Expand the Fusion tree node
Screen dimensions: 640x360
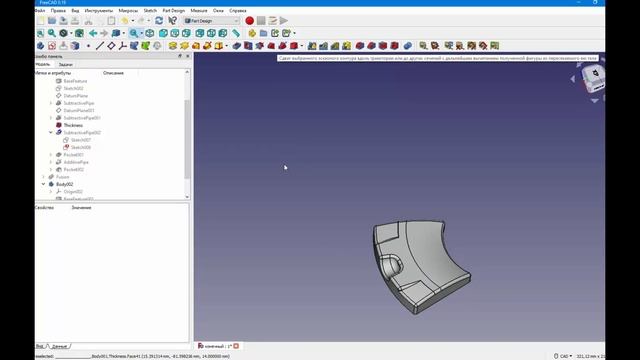pos(43,177)
